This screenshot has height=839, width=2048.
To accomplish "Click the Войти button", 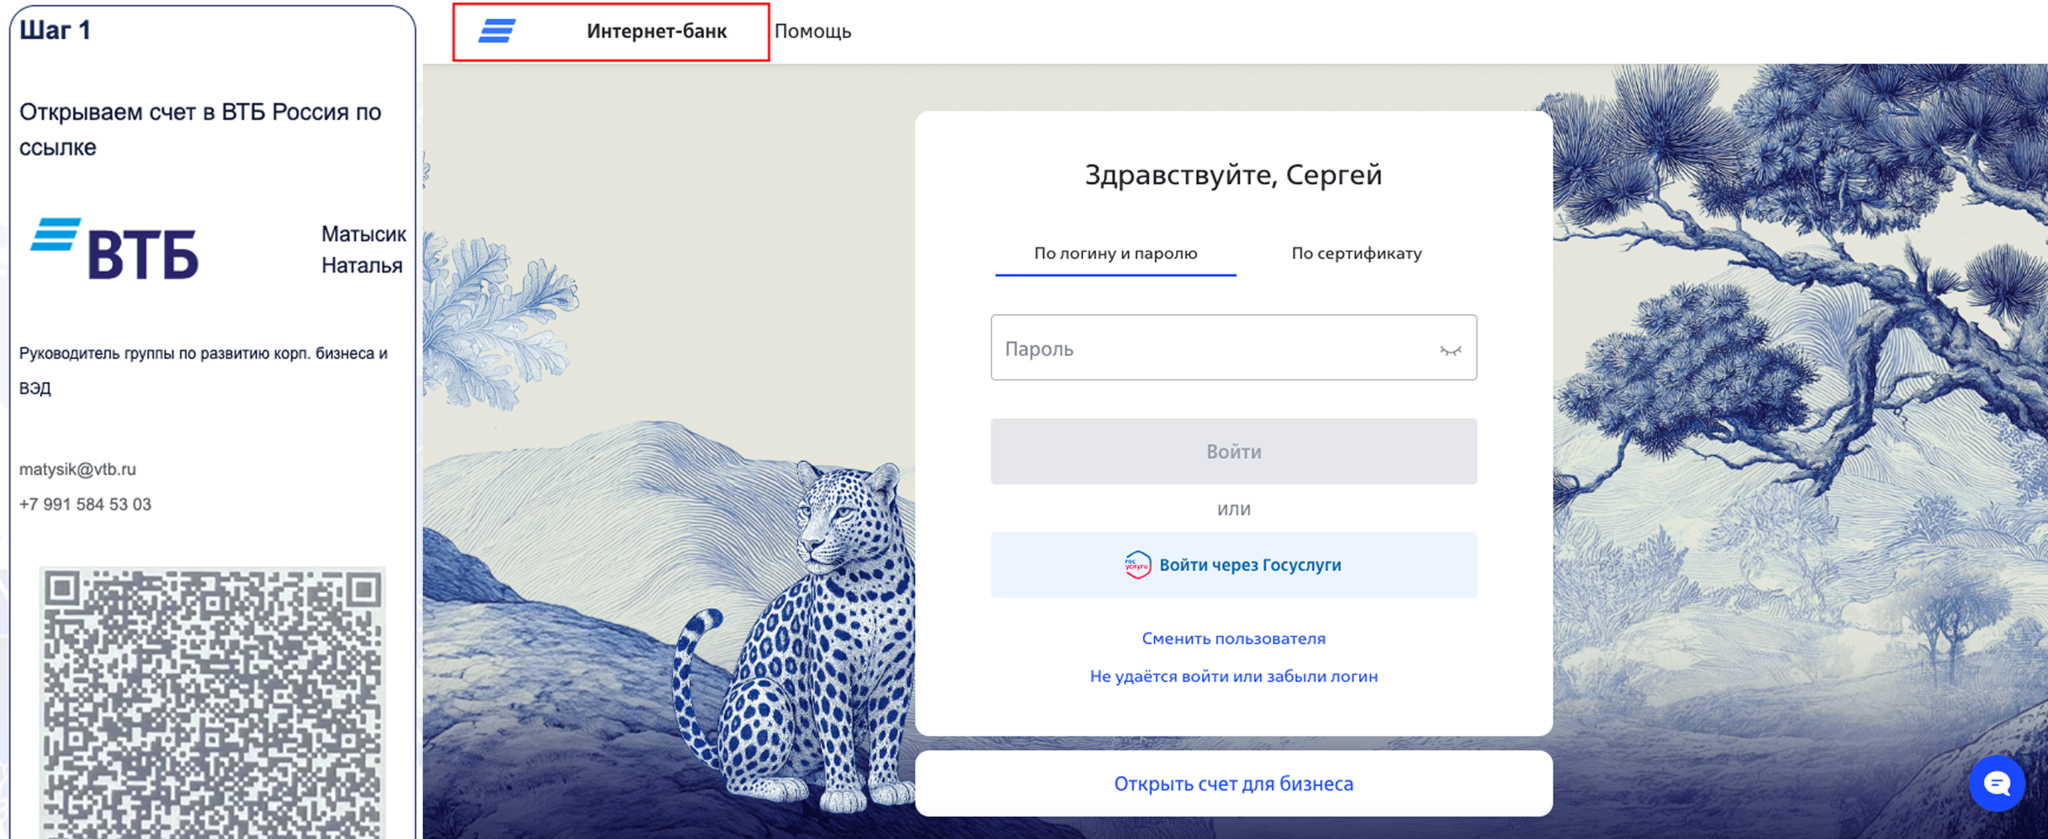I will [1233, 452].
